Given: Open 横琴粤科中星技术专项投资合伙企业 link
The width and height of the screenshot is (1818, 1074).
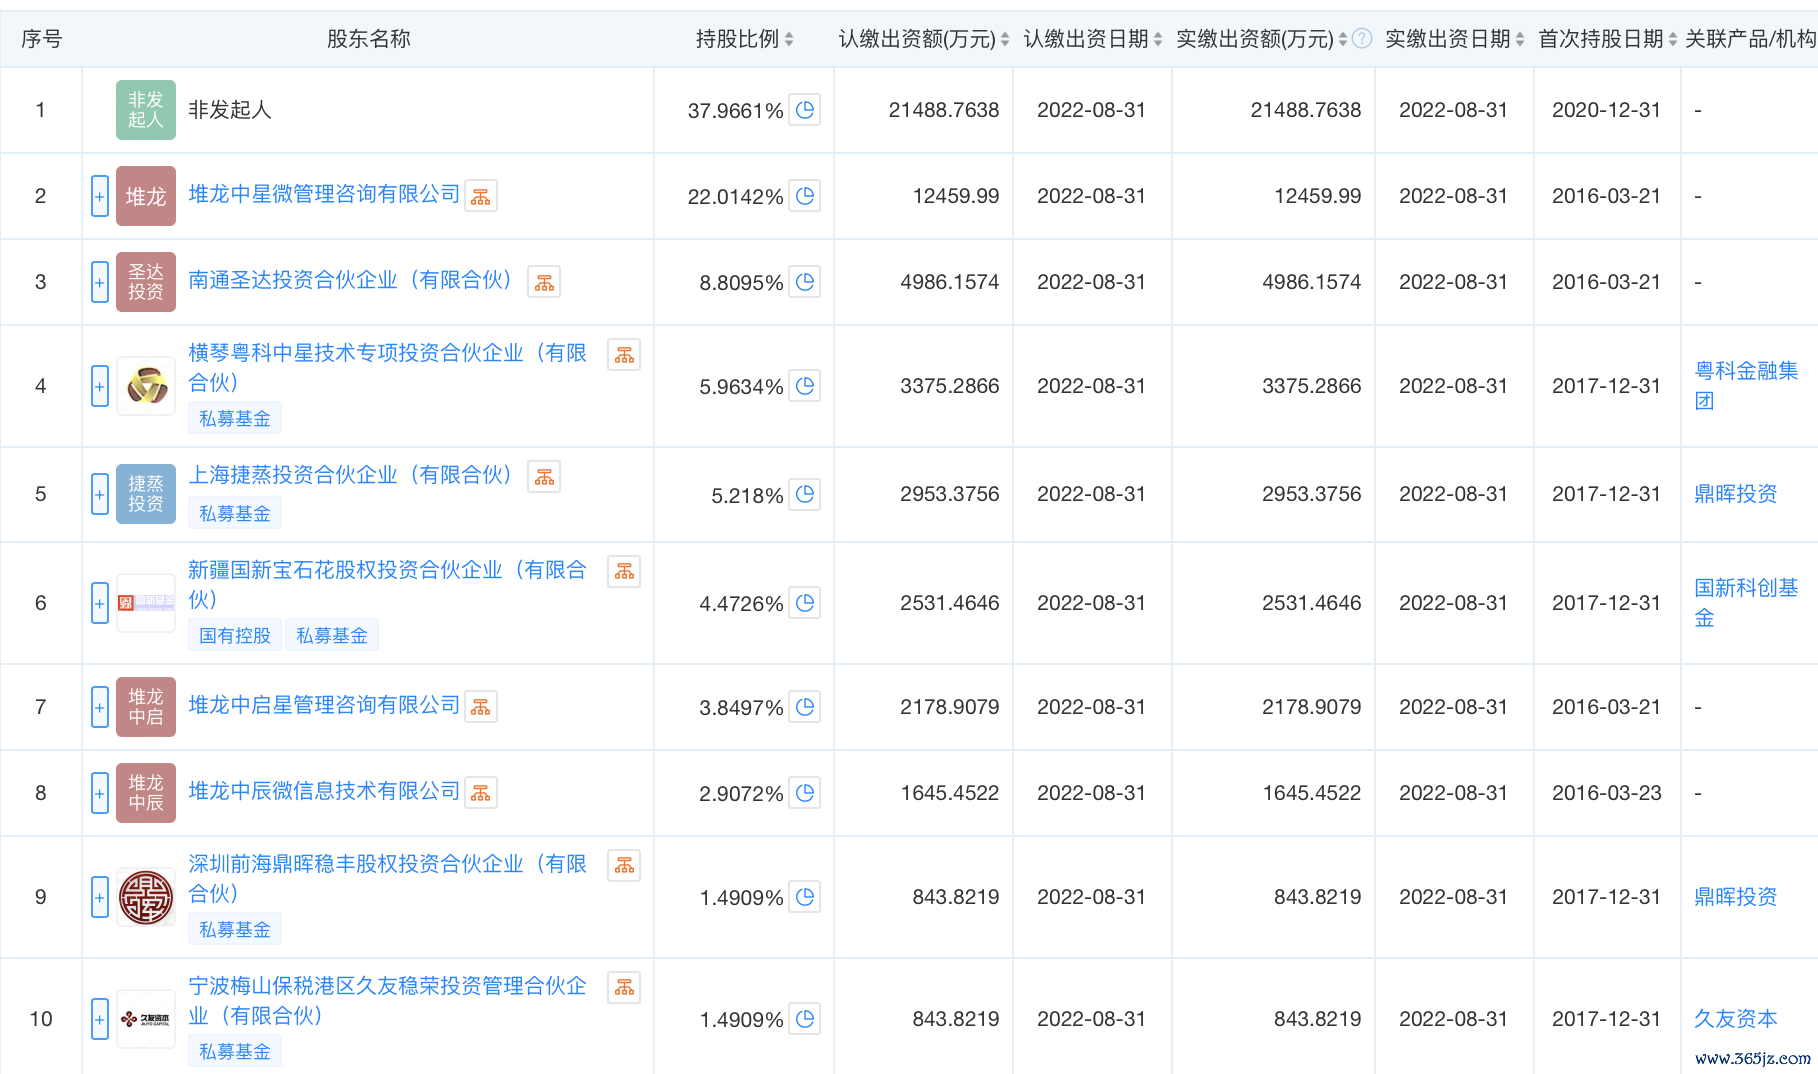Looking at the screenshot, I should pos(388,368).
